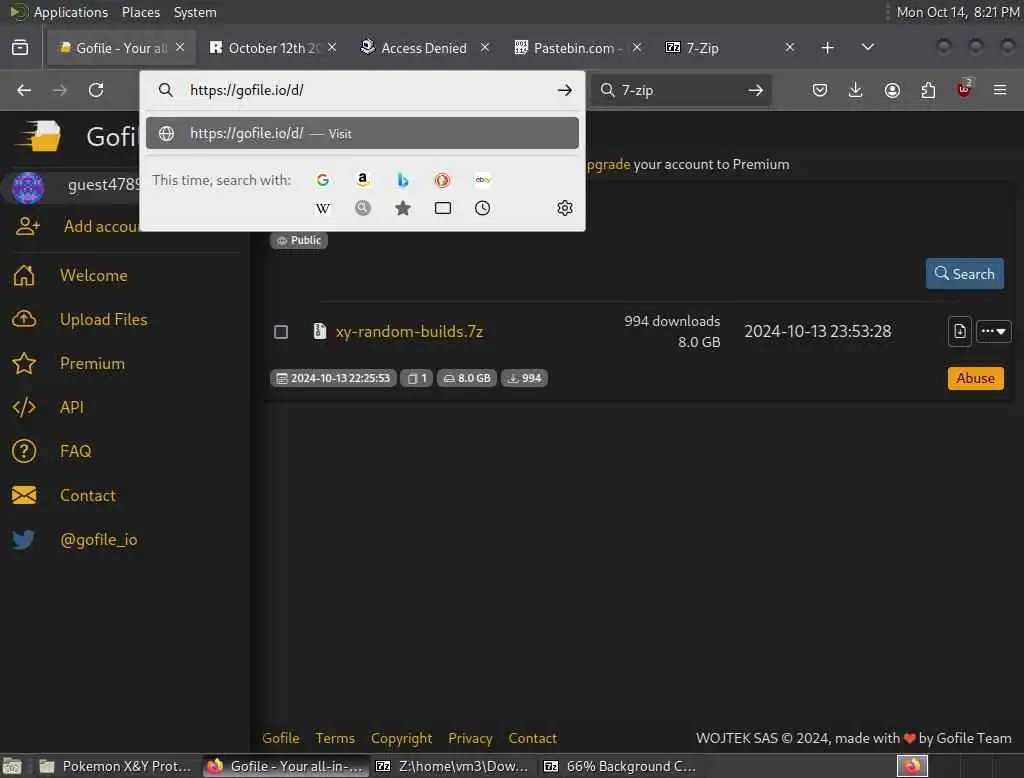Open the Places menu
The image size is (1024, 778).
(140, 12)
